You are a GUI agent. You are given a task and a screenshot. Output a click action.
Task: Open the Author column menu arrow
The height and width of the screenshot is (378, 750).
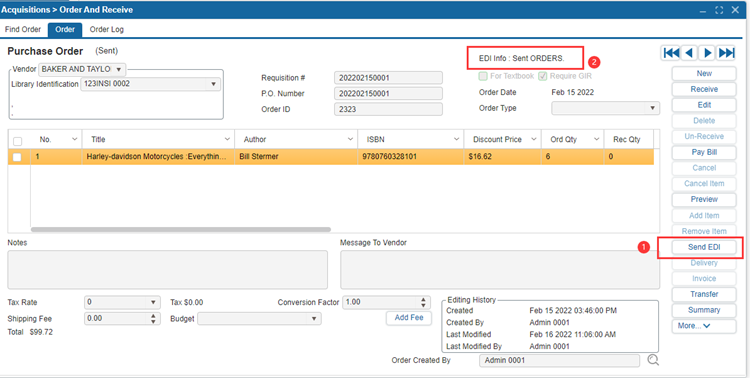tap(350, 139)
